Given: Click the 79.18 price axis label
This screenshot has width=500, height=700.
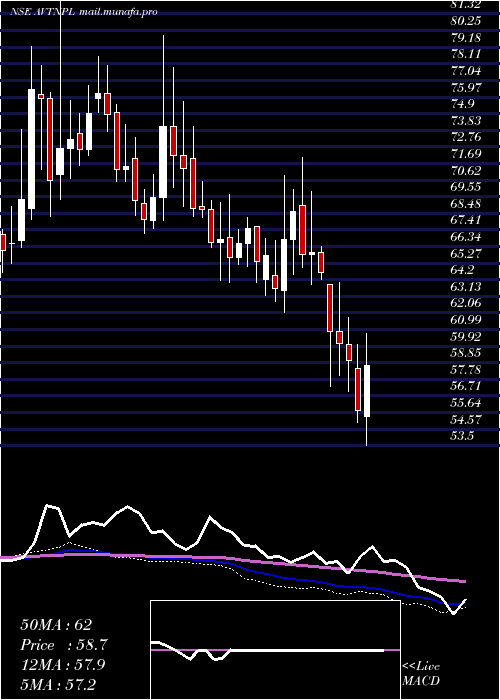Looking at the screenshot, I should (x=466, y=38).
